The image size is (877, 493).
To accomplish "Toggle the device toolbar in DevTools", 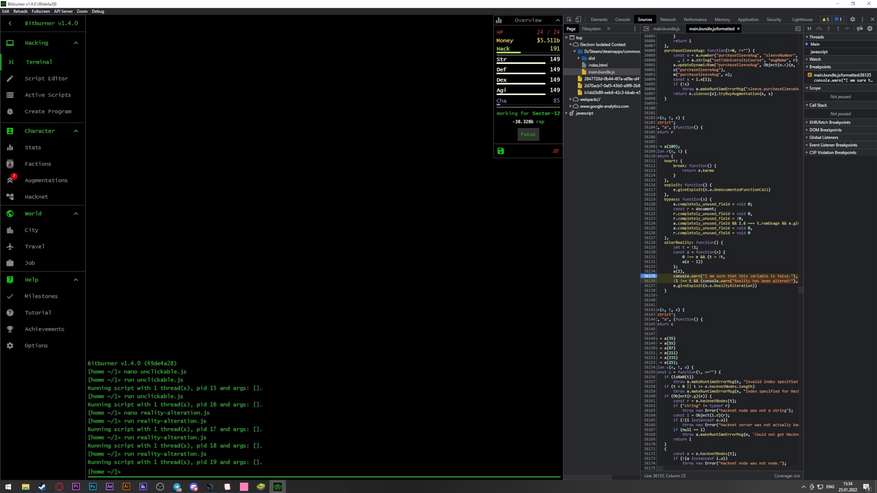I will point(578,19).
